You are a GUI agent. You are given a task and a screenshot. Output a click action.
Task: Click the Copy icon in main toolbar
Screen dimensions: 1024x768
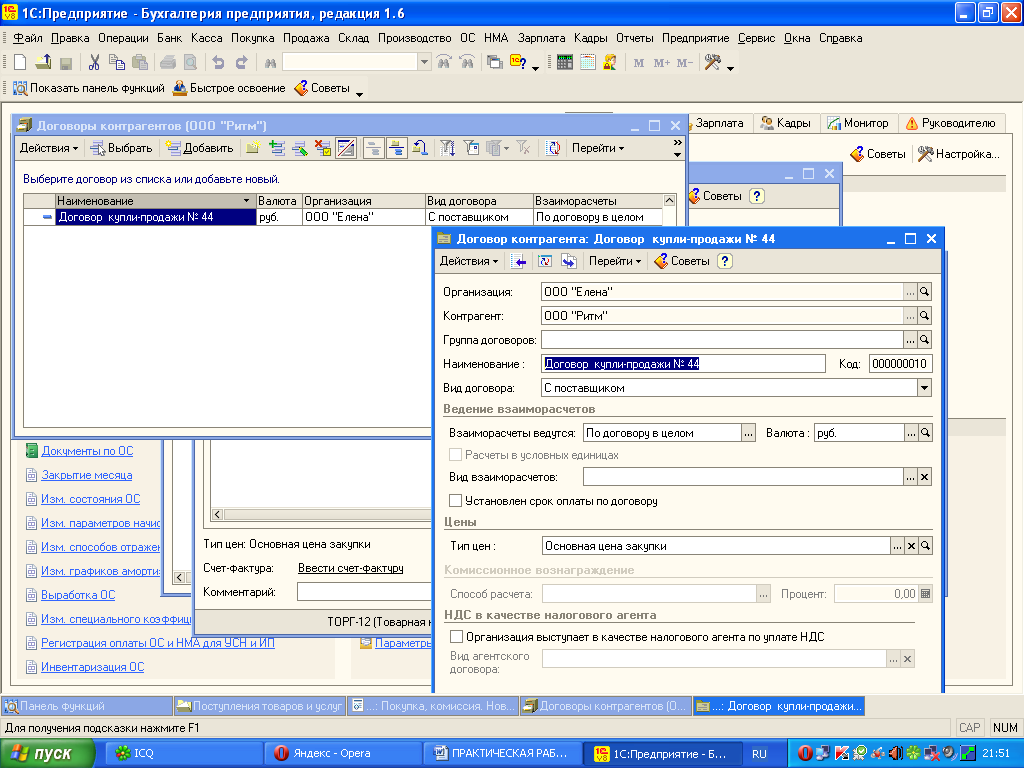click(117, 63)
